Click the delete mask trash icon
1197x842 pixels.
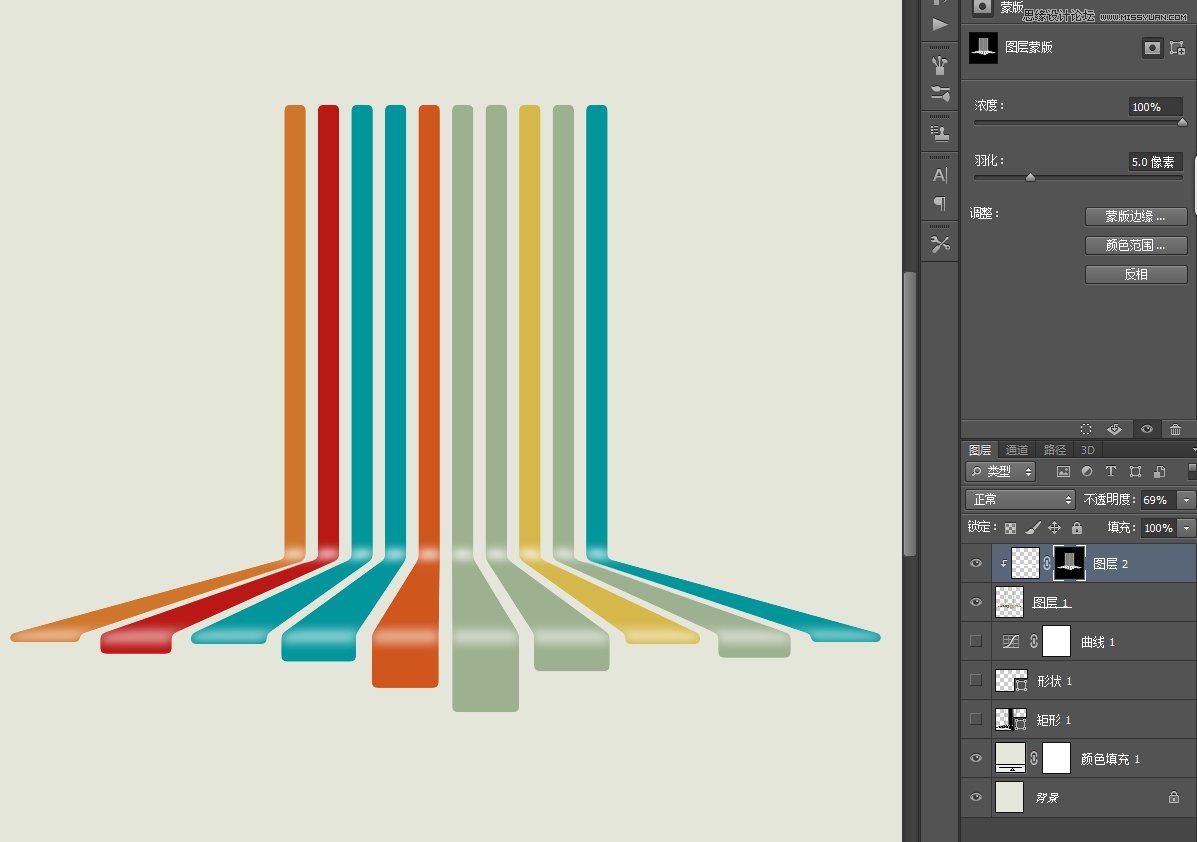[1176, 430]
